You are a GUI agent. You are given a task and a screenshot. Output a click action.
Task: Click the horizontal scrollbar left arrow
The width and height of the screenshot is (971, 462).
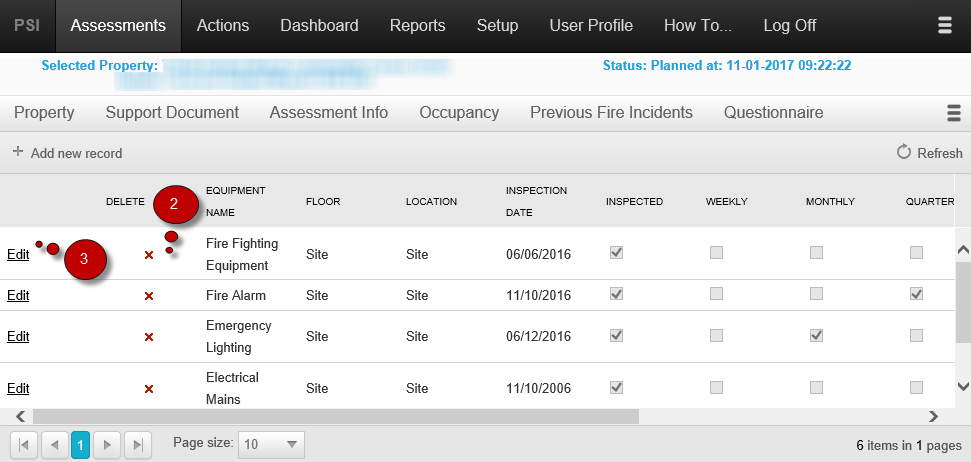pyautogui.click(x=20, y=416)
